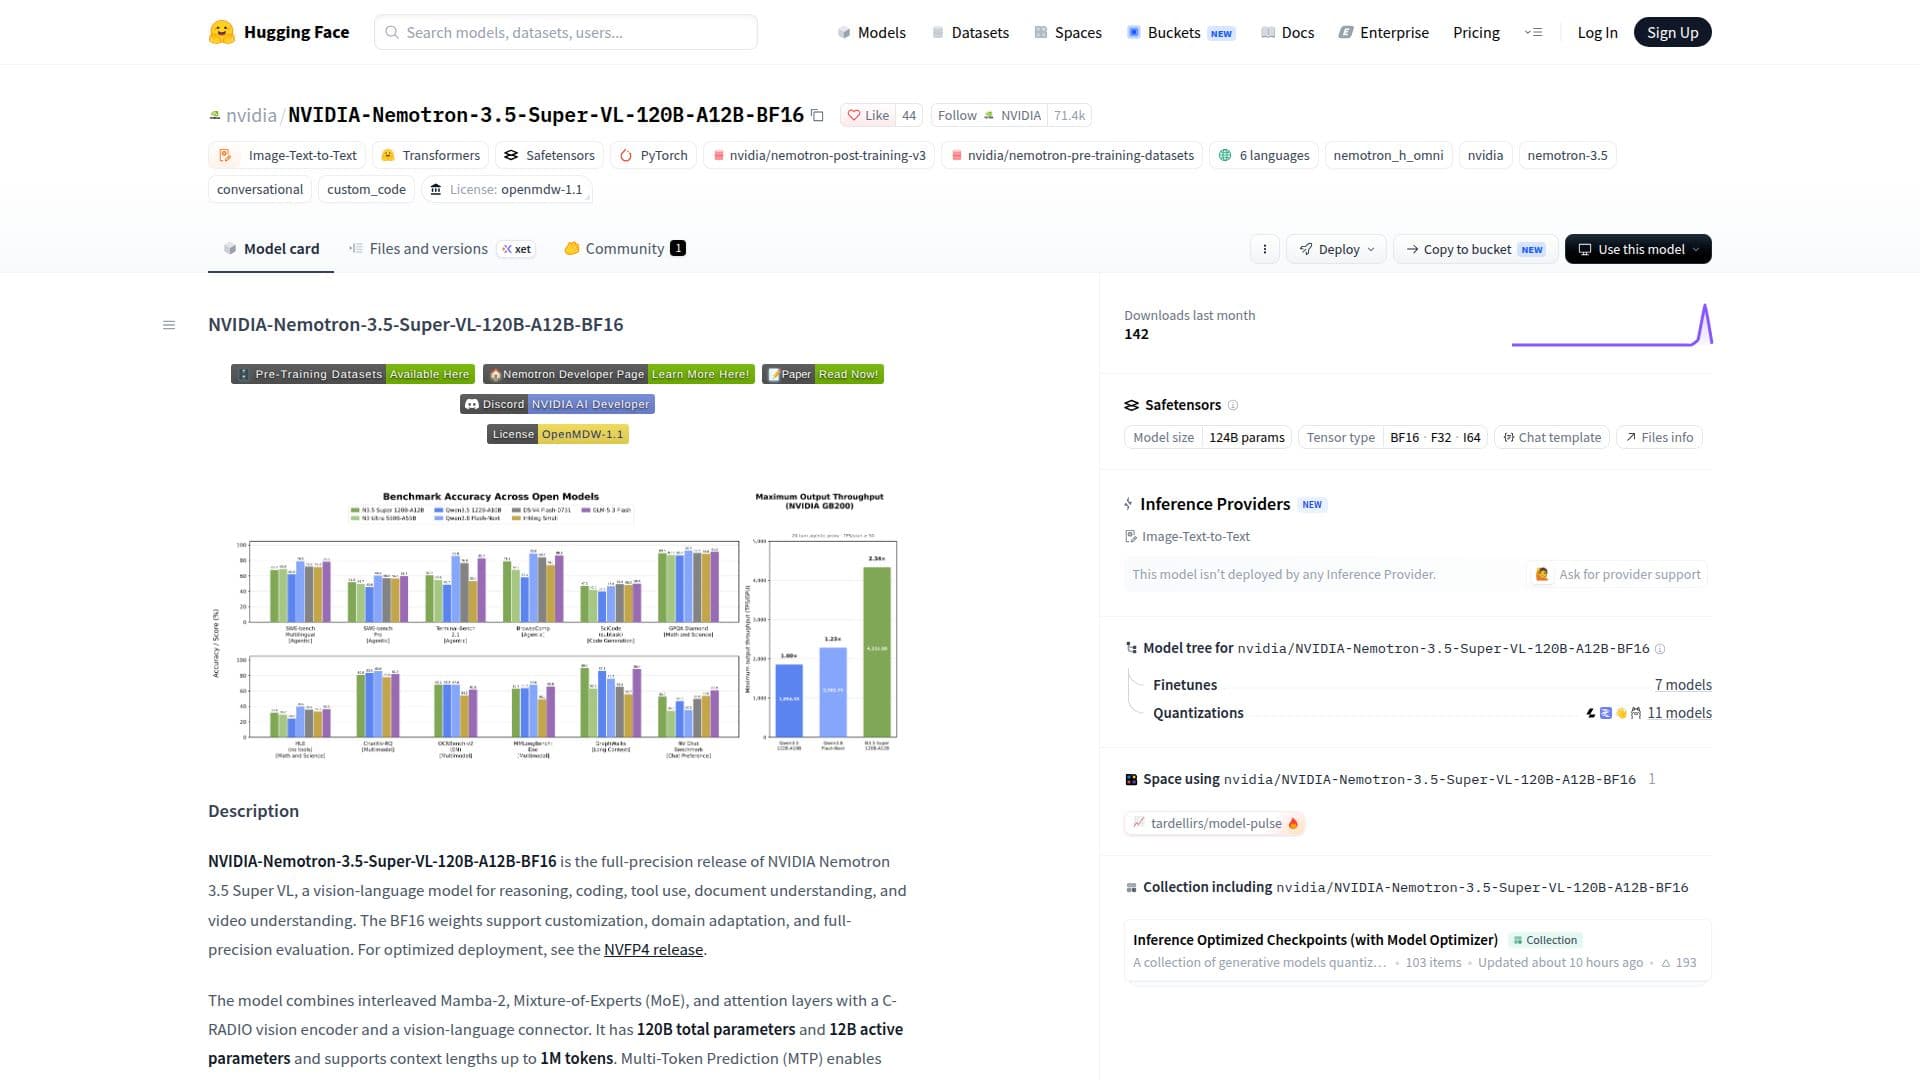The image size is (1920, 1080).
Task: Open the License openmdw-1.1 tag
Action: tap(506, 189)
